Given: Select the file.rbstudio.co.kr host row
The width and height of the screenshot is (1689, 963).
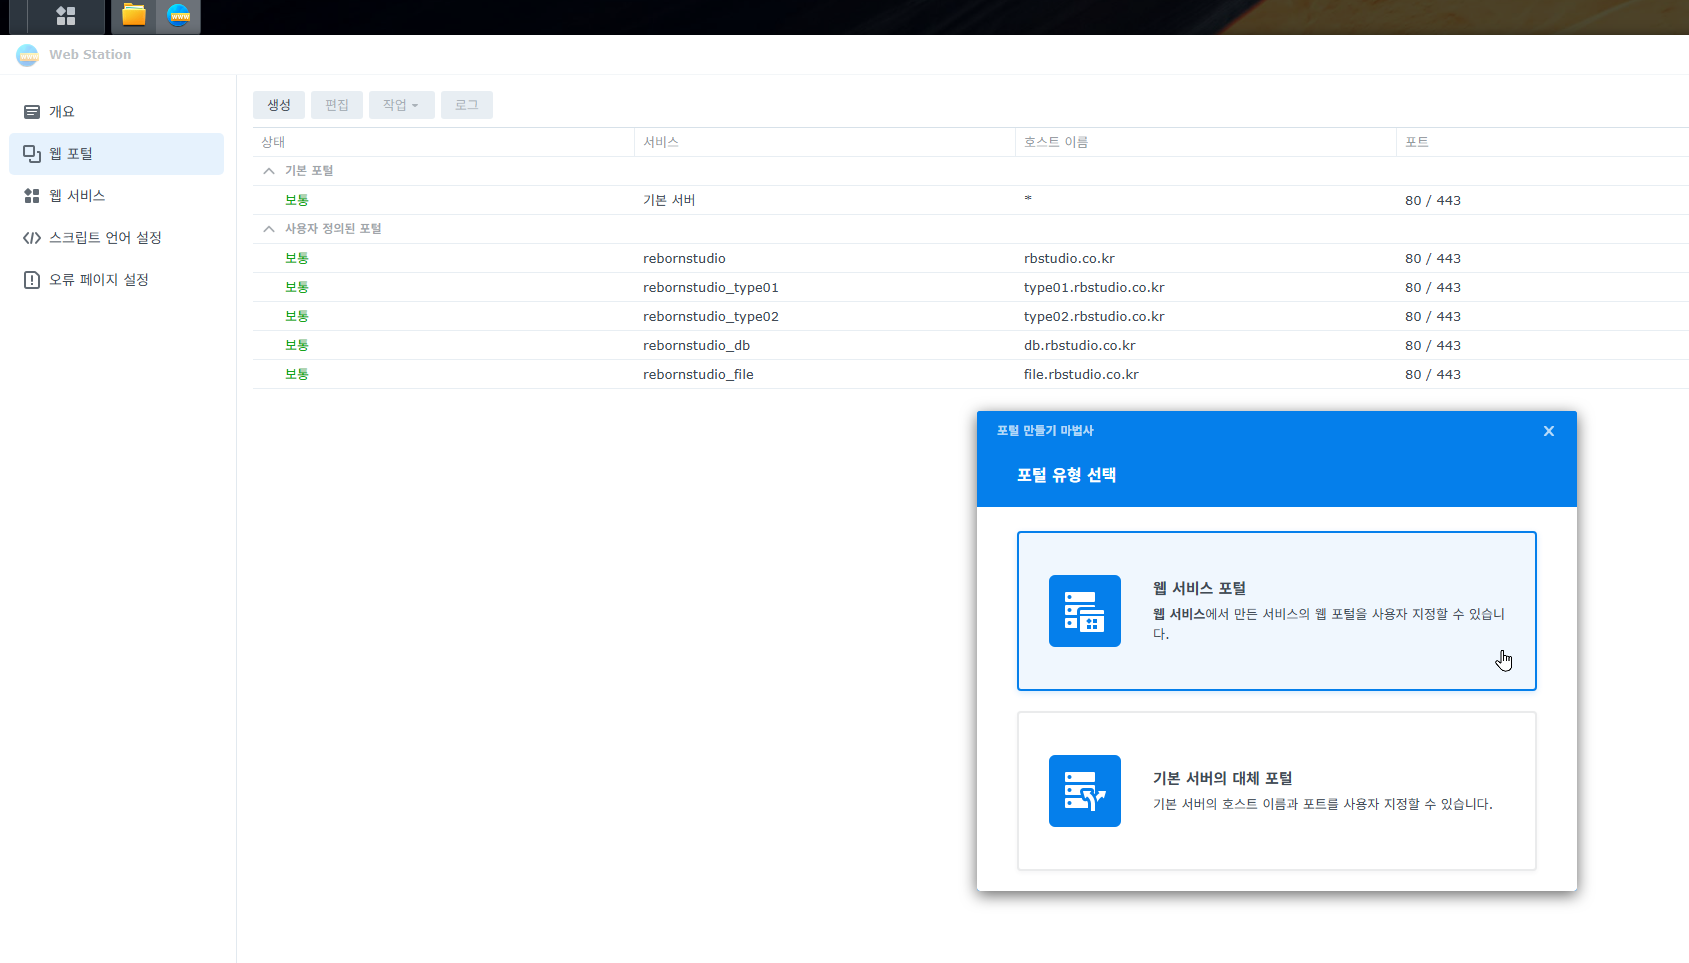Looking at the screenshot, I should tap(1080, 374).
